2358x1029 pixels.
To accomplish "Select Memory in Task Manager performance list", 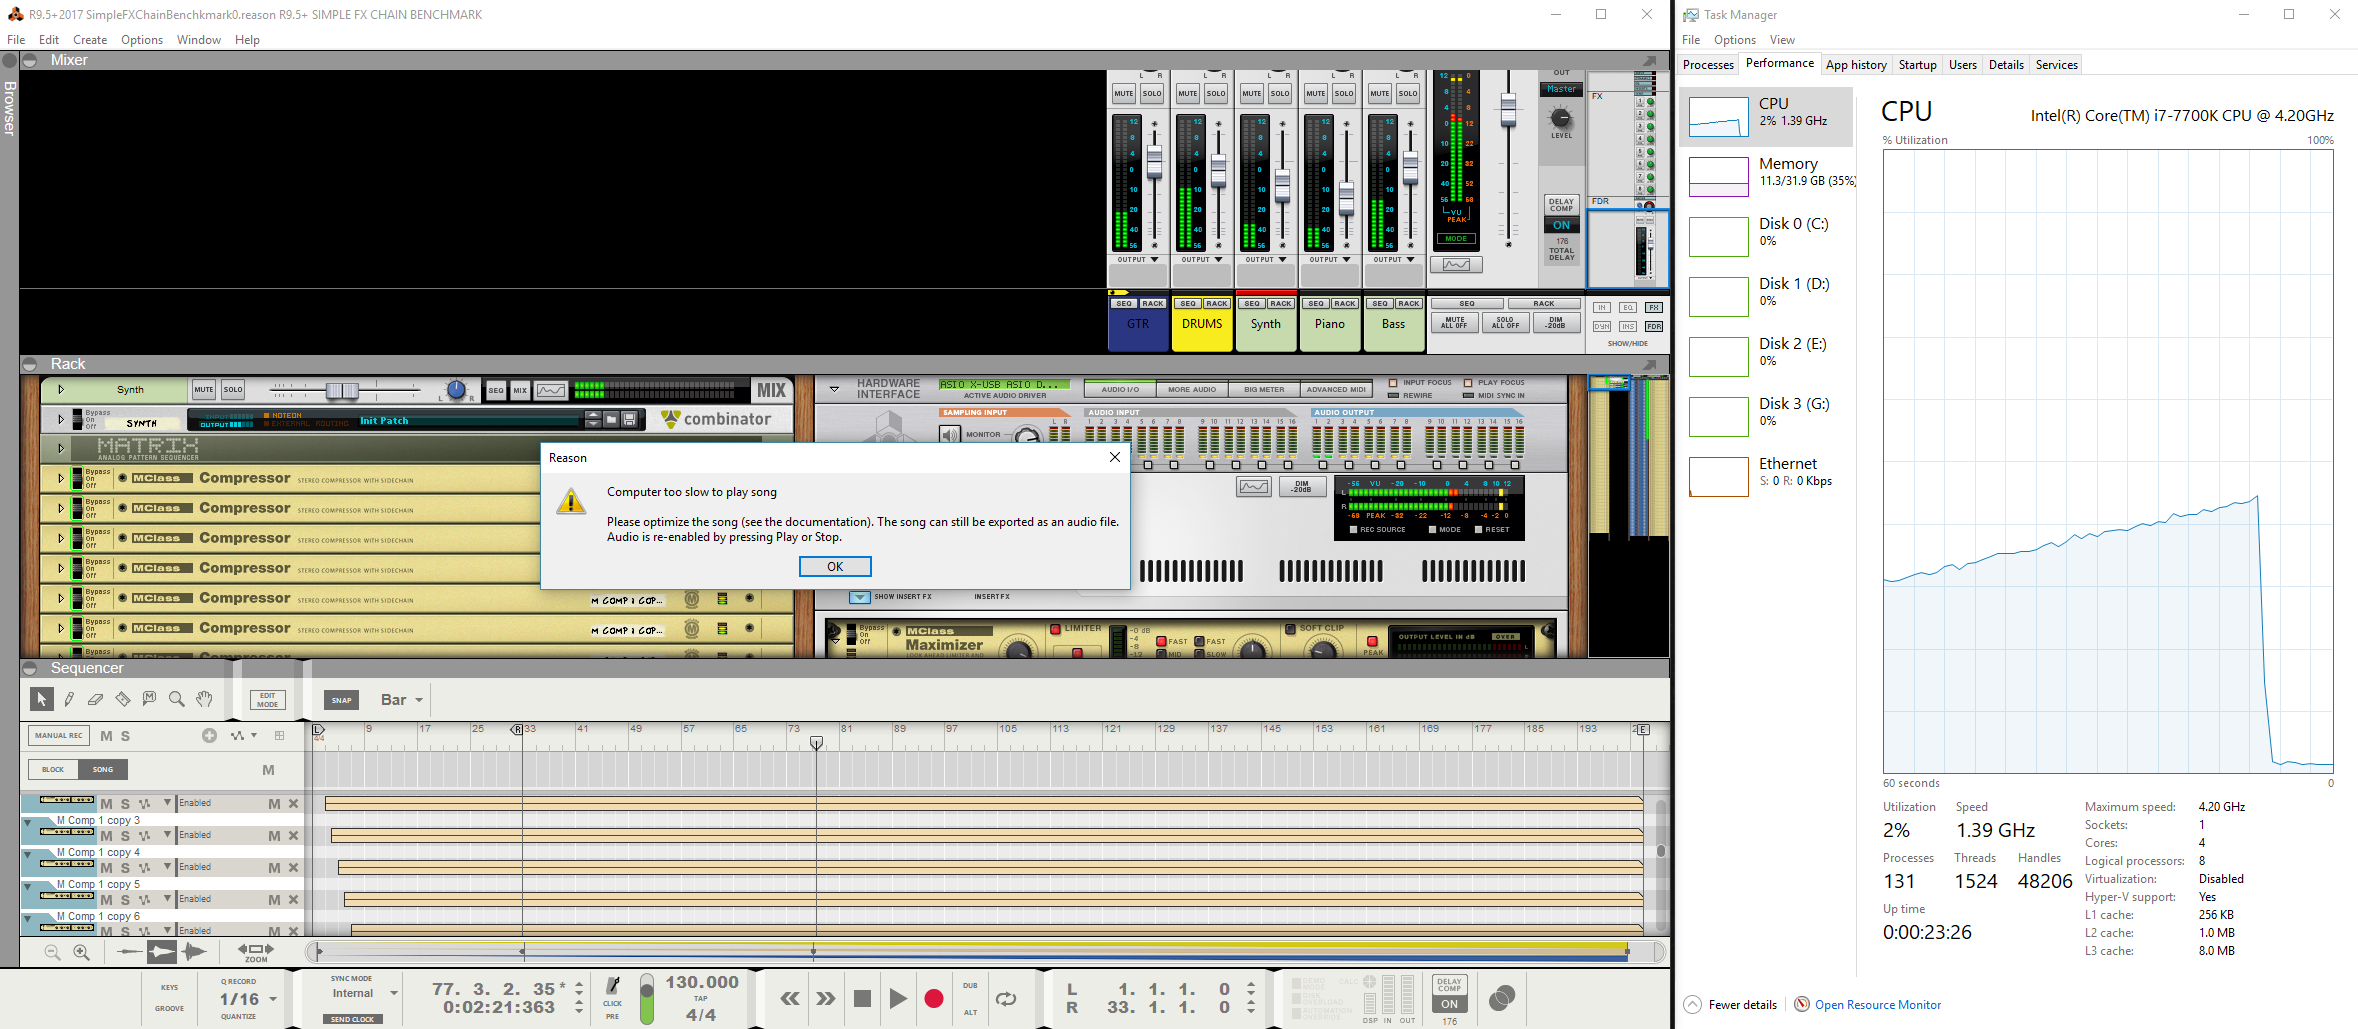I will coord(1766,176).
